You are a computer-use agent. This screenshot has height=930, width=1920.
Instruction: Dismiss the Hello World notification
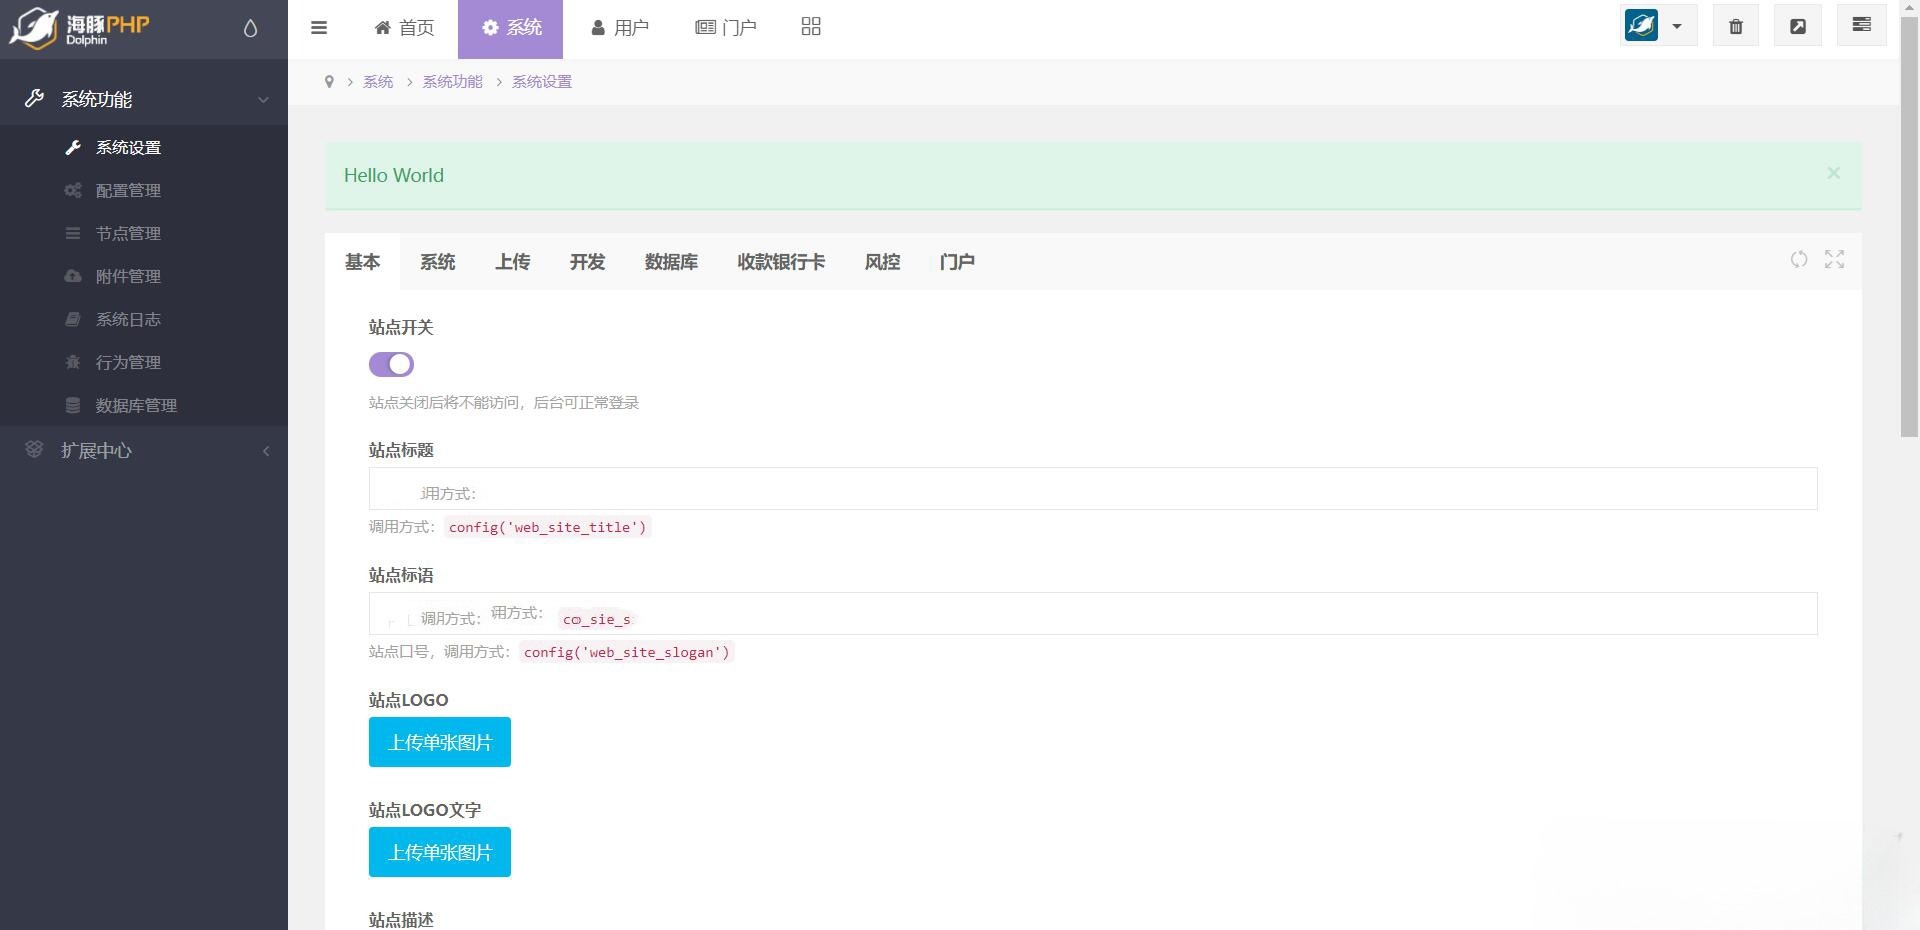click(x=1833, y=172)
